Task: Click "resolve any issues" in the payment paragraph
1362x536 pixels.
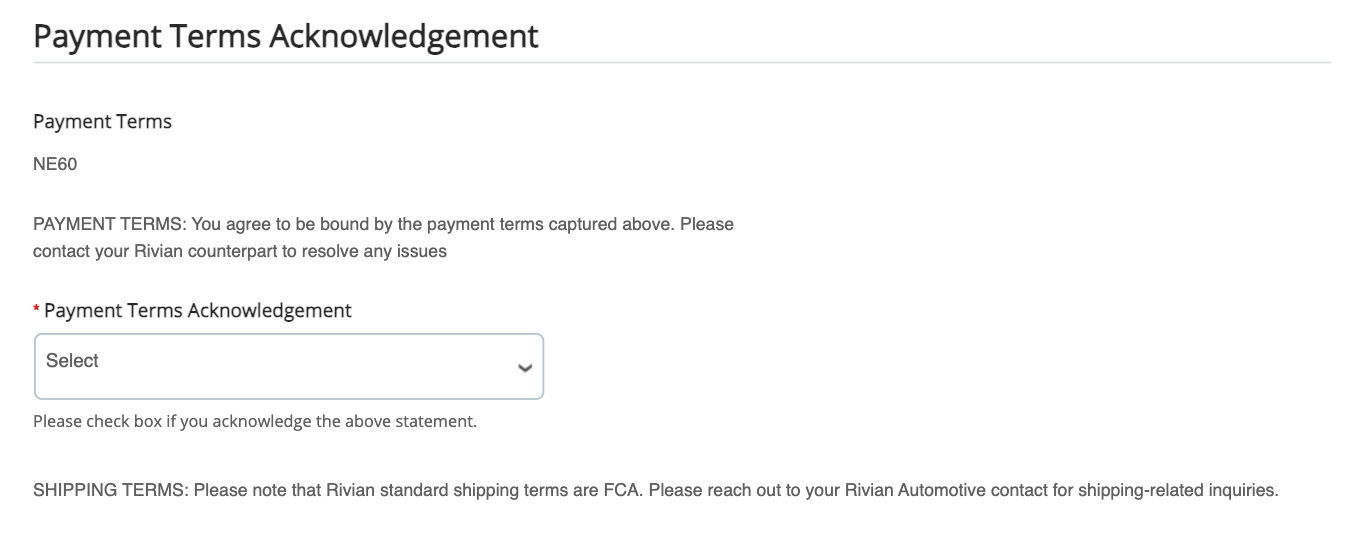Action: pyautogui.click(x=376, y=252)
